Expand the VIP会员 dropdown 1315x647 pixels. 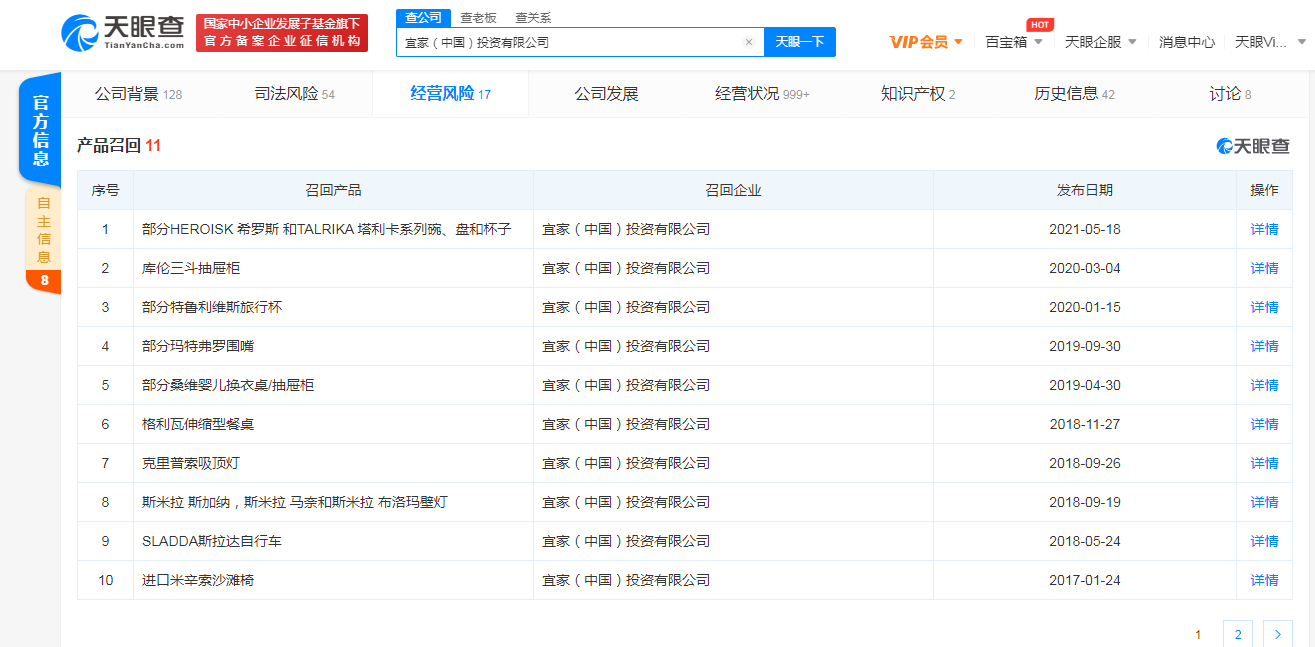[926, 42]
